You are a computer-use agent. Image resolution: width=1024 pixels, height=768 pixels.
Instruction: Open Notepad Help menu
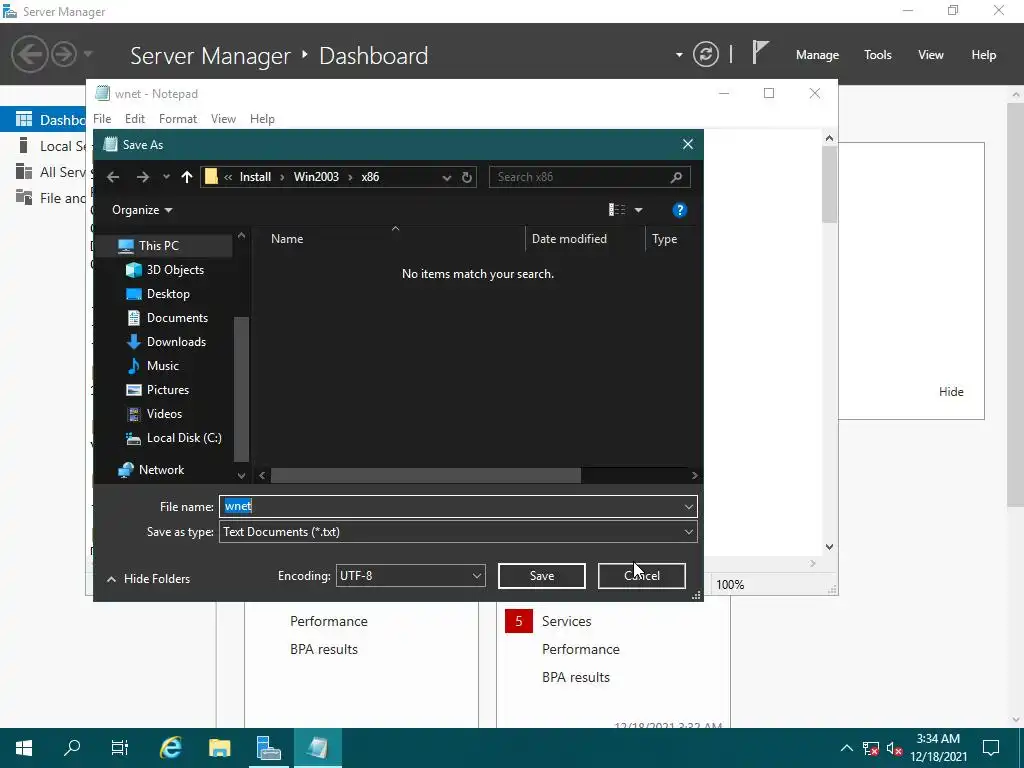click(x=262, y=119)
